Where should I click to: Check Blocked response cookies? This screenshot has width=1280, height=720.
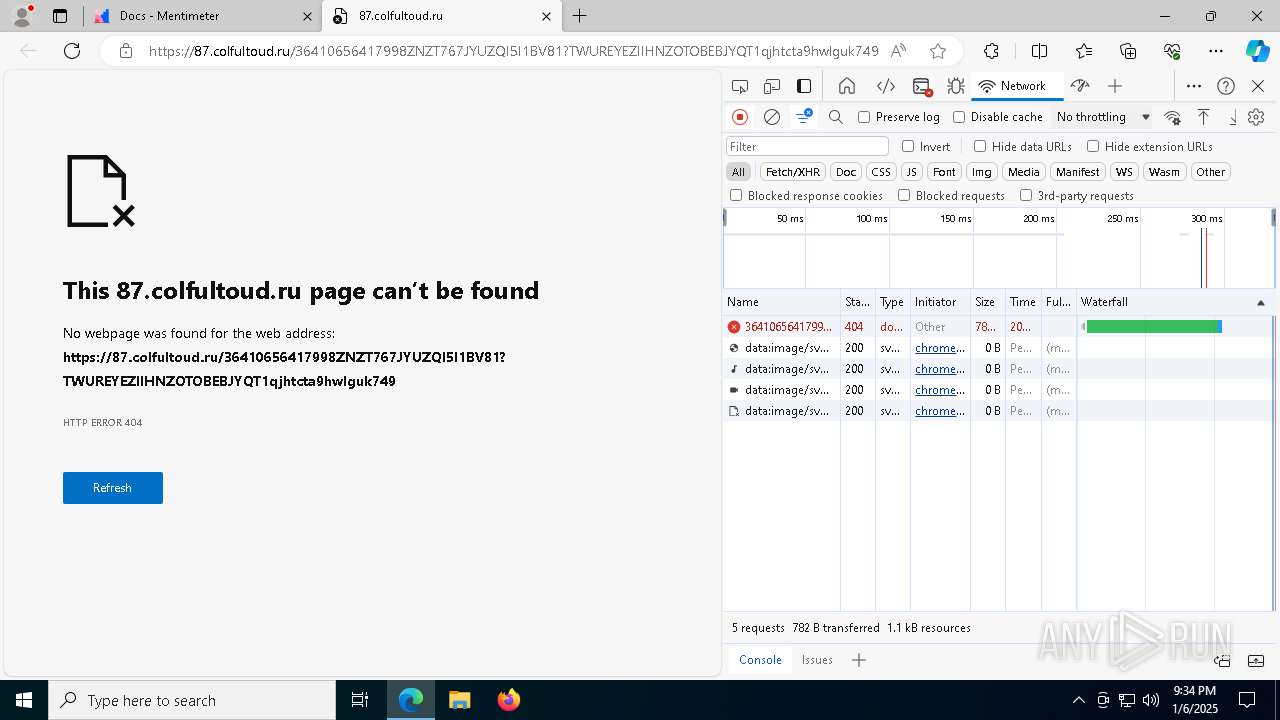(736, 195)
